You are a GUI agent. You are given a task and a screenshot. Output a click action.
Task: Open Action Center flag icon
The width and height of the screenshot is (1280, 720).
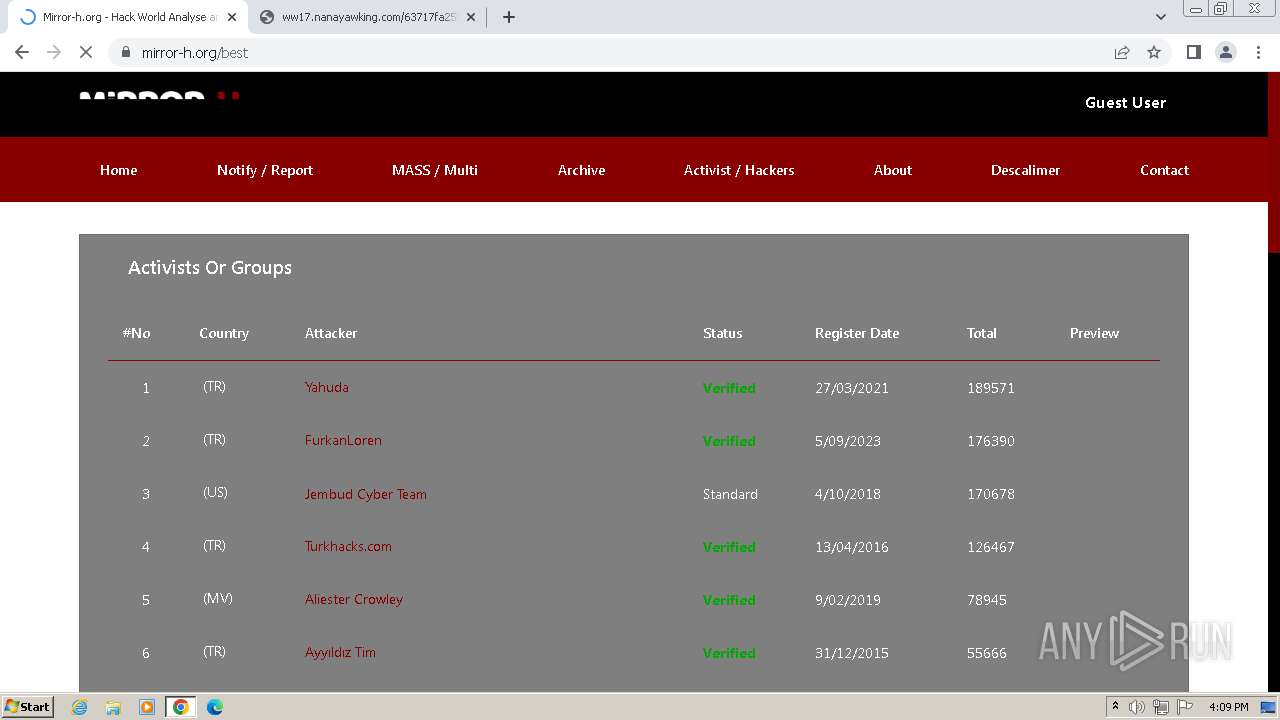click(x=1185, y=707)
